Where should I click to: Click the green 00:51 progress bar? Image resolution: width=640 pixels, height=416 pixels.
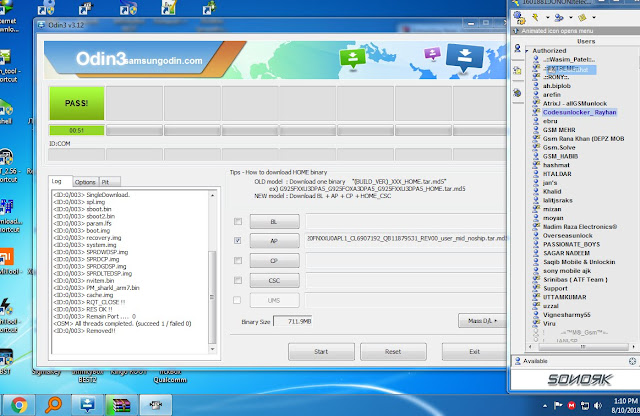[77, 131]
